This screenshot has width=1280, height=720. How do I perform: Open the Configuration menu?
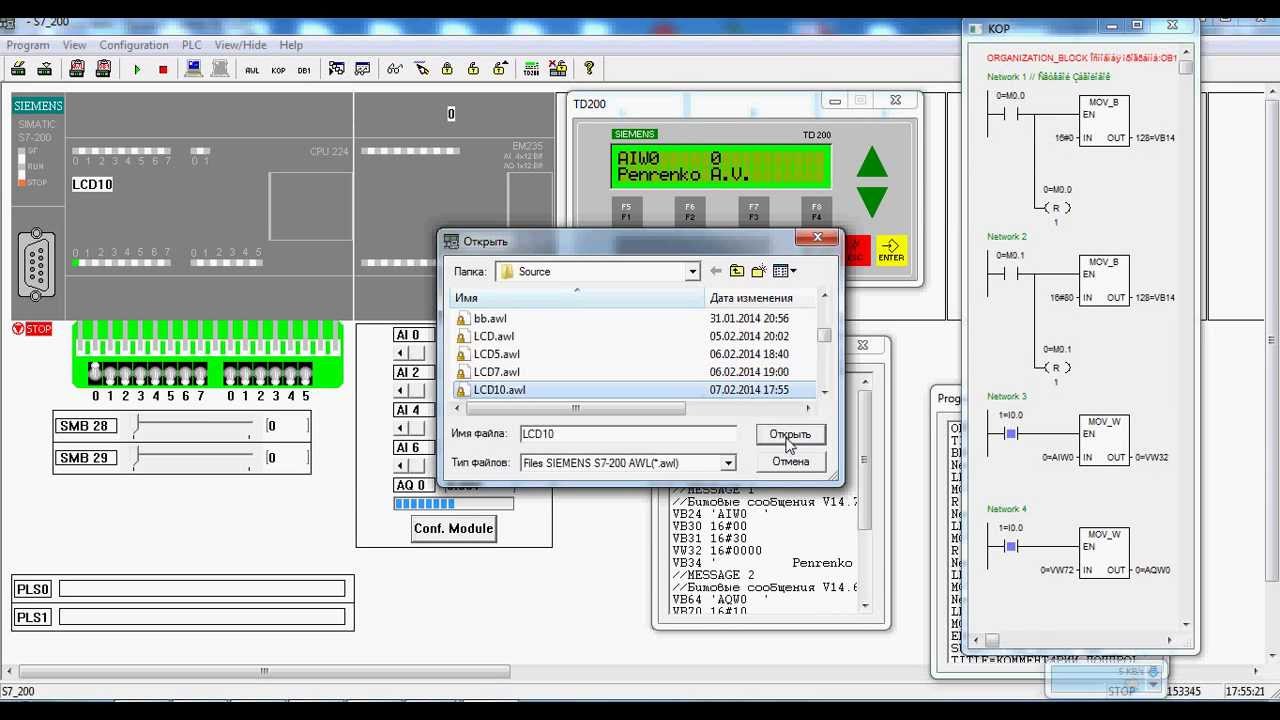click(x=134, y=45)
